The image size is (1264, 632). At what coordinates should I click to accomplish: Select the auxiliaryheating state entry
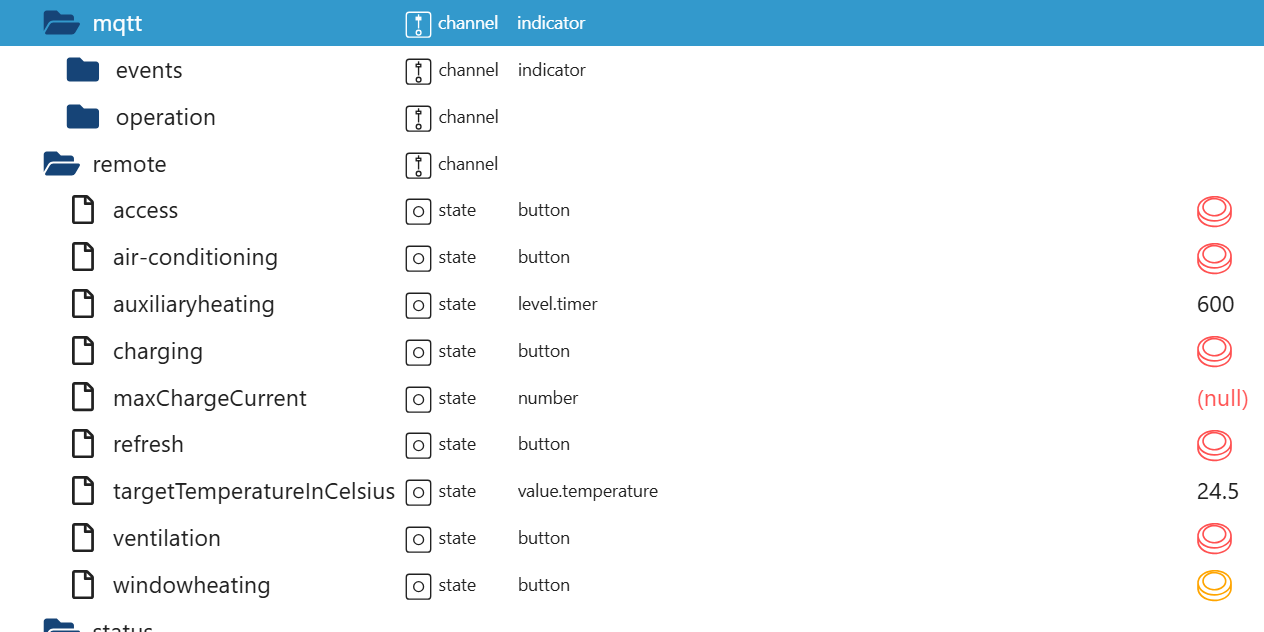194,304
